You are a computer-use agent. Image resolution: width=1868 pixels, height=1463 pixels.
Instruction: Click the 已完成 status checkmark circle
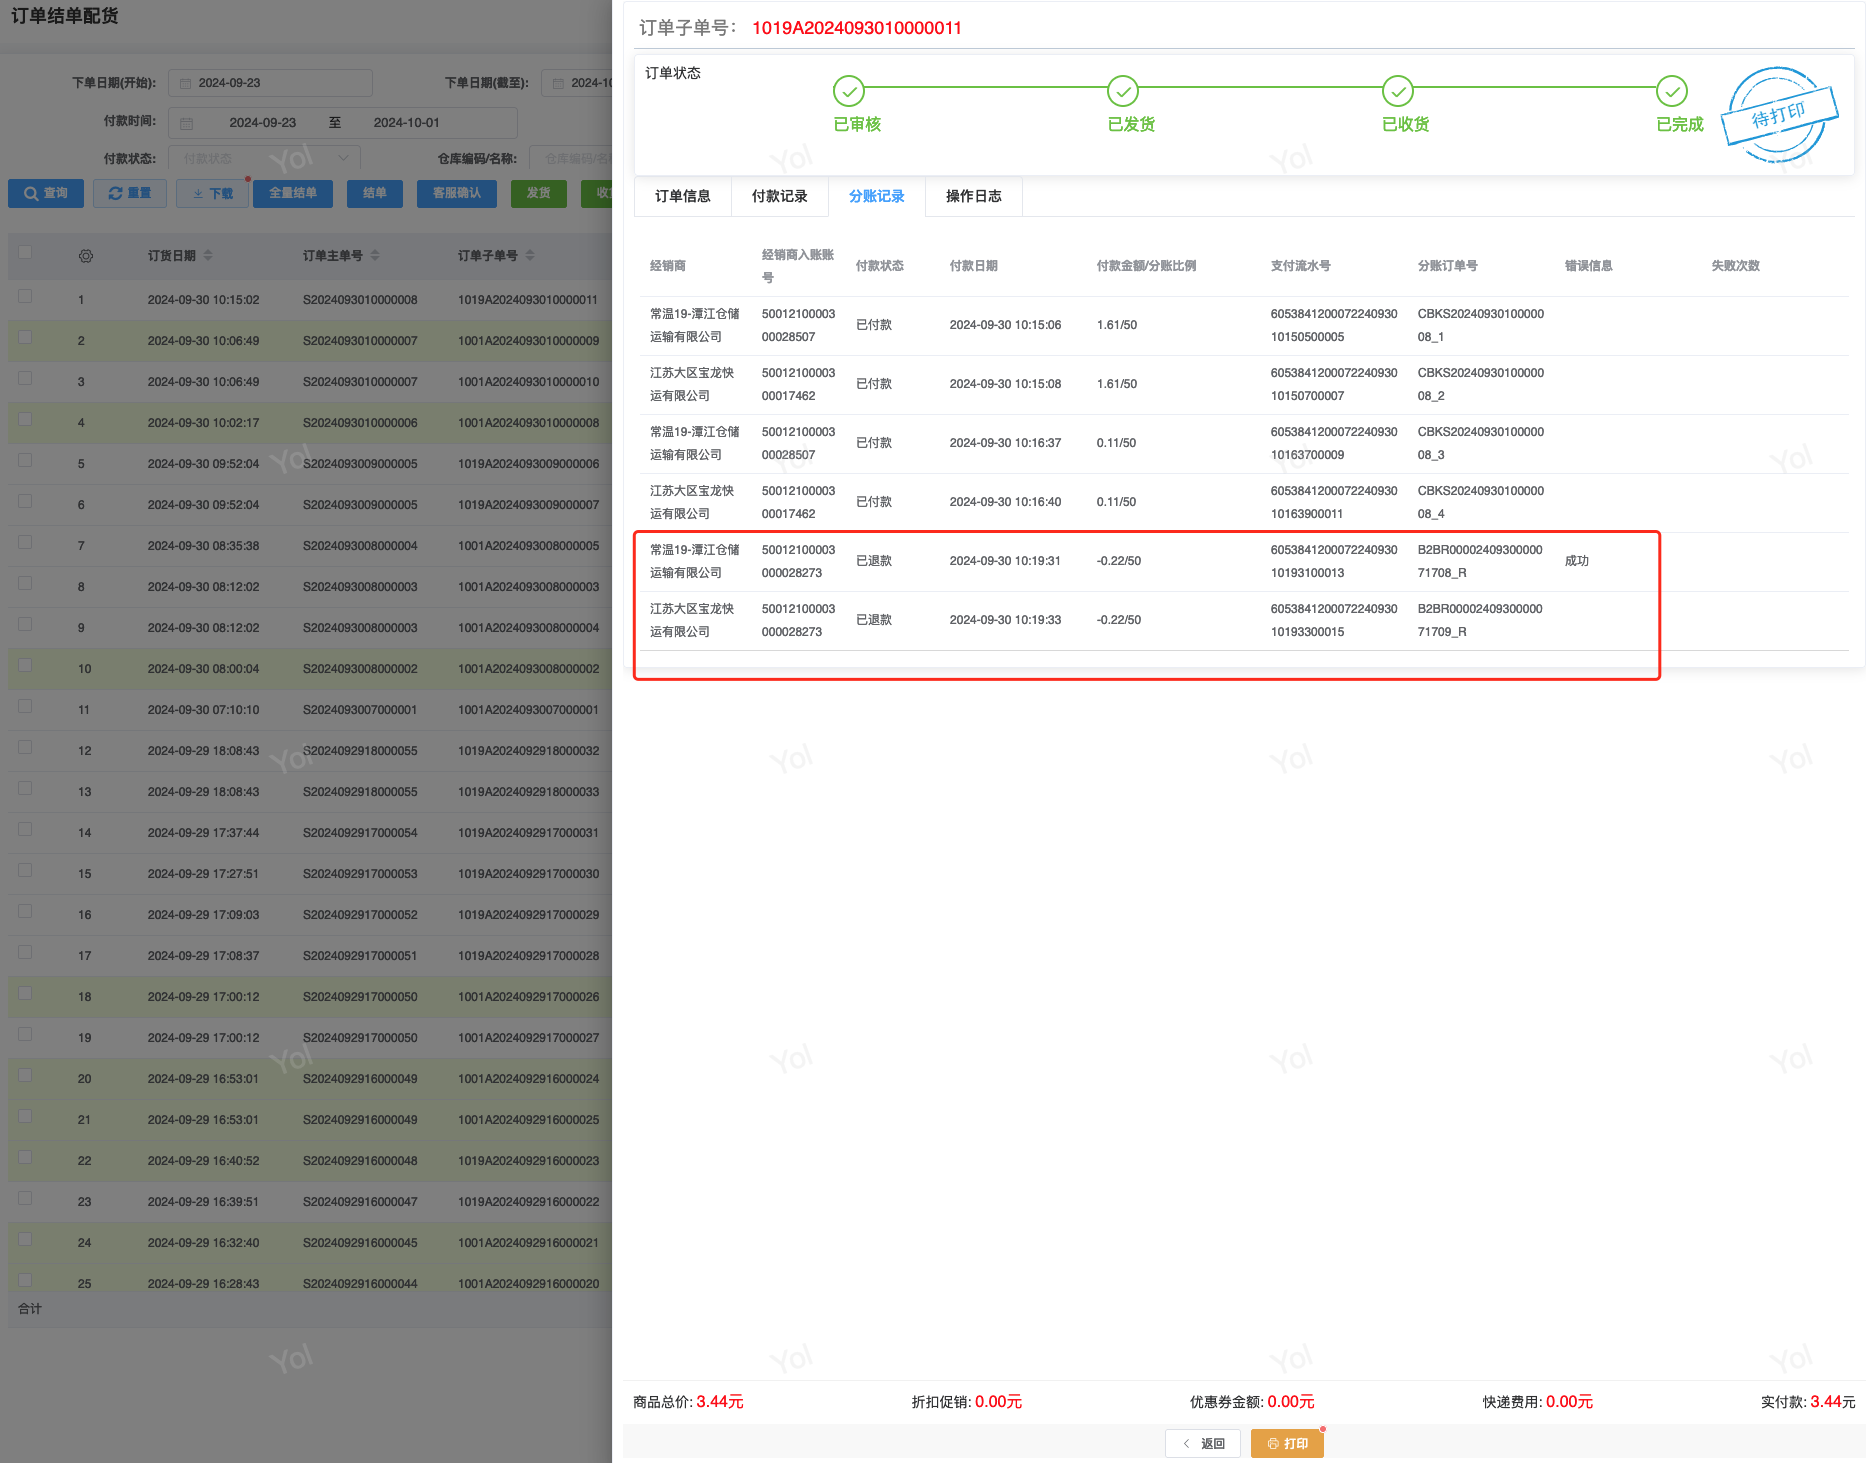pyautogui.click(x=1671, y=91)
